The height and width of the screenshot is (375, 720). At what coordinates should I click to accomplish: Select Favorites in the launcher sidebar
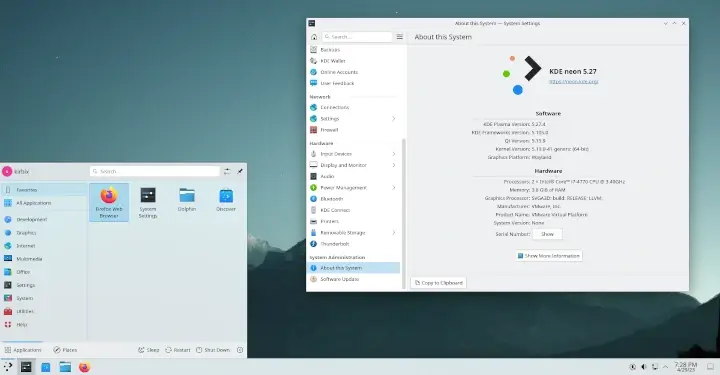point(44,190)
